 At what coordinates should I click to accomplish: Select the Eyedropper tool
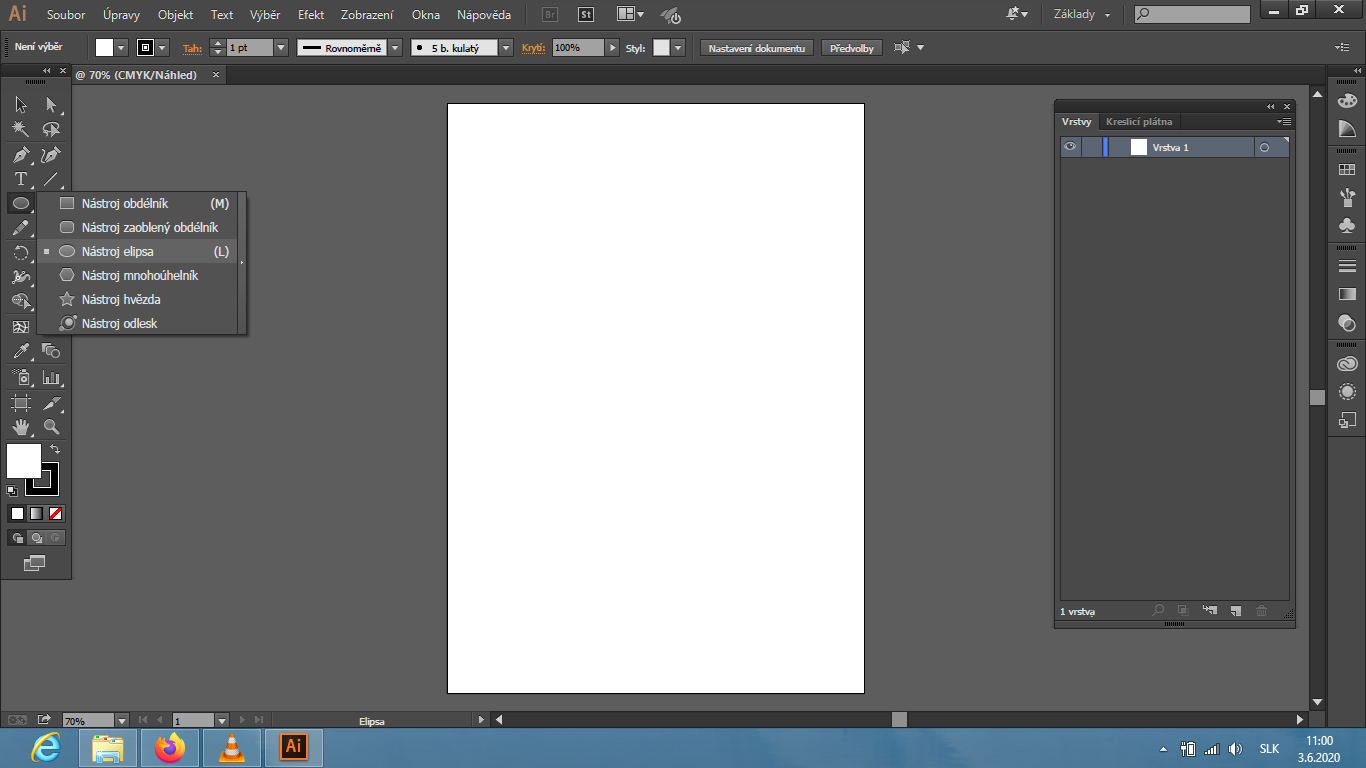[20, 351]
